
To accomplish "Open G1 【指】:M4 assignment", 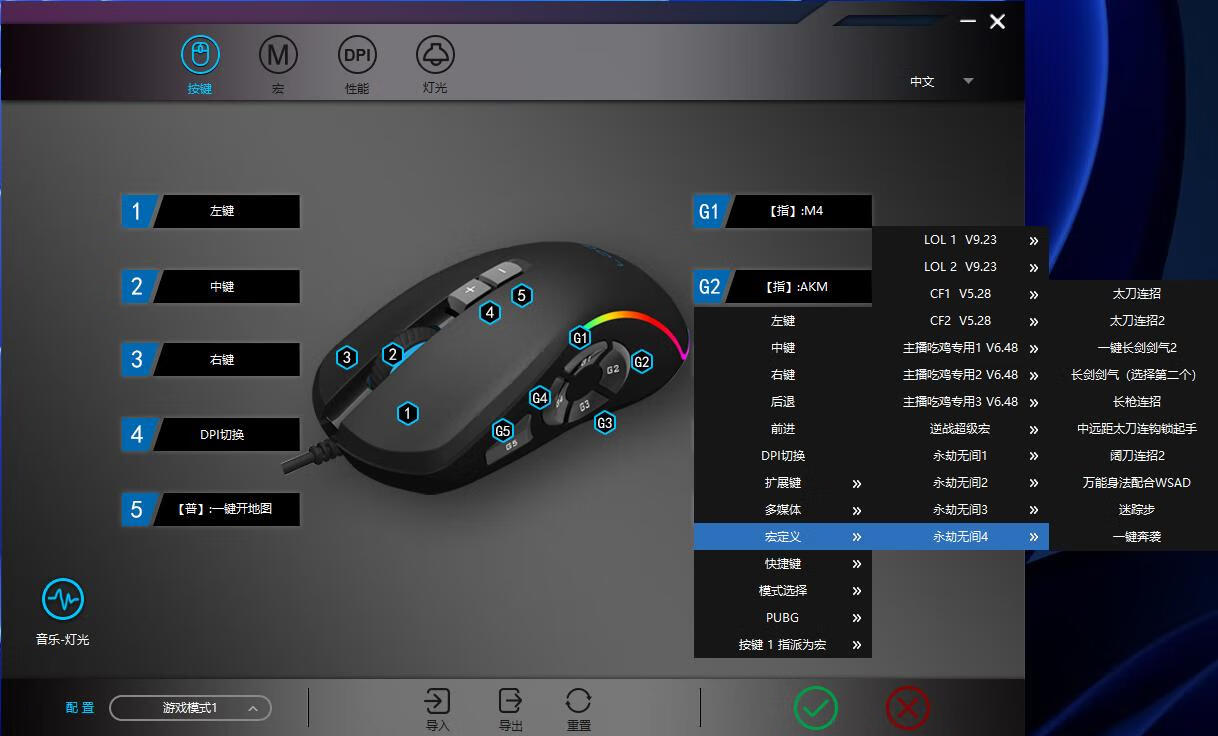I will (x=783, y=212).
